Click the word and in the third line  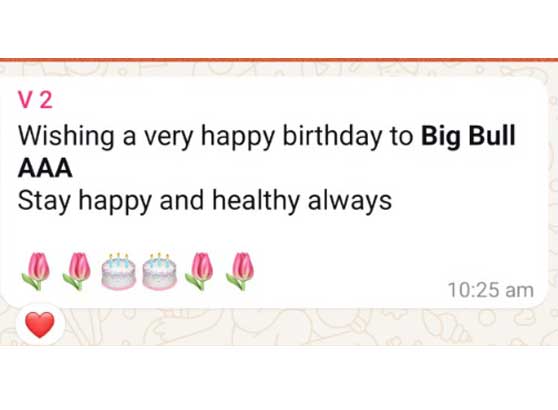point(181,200)
